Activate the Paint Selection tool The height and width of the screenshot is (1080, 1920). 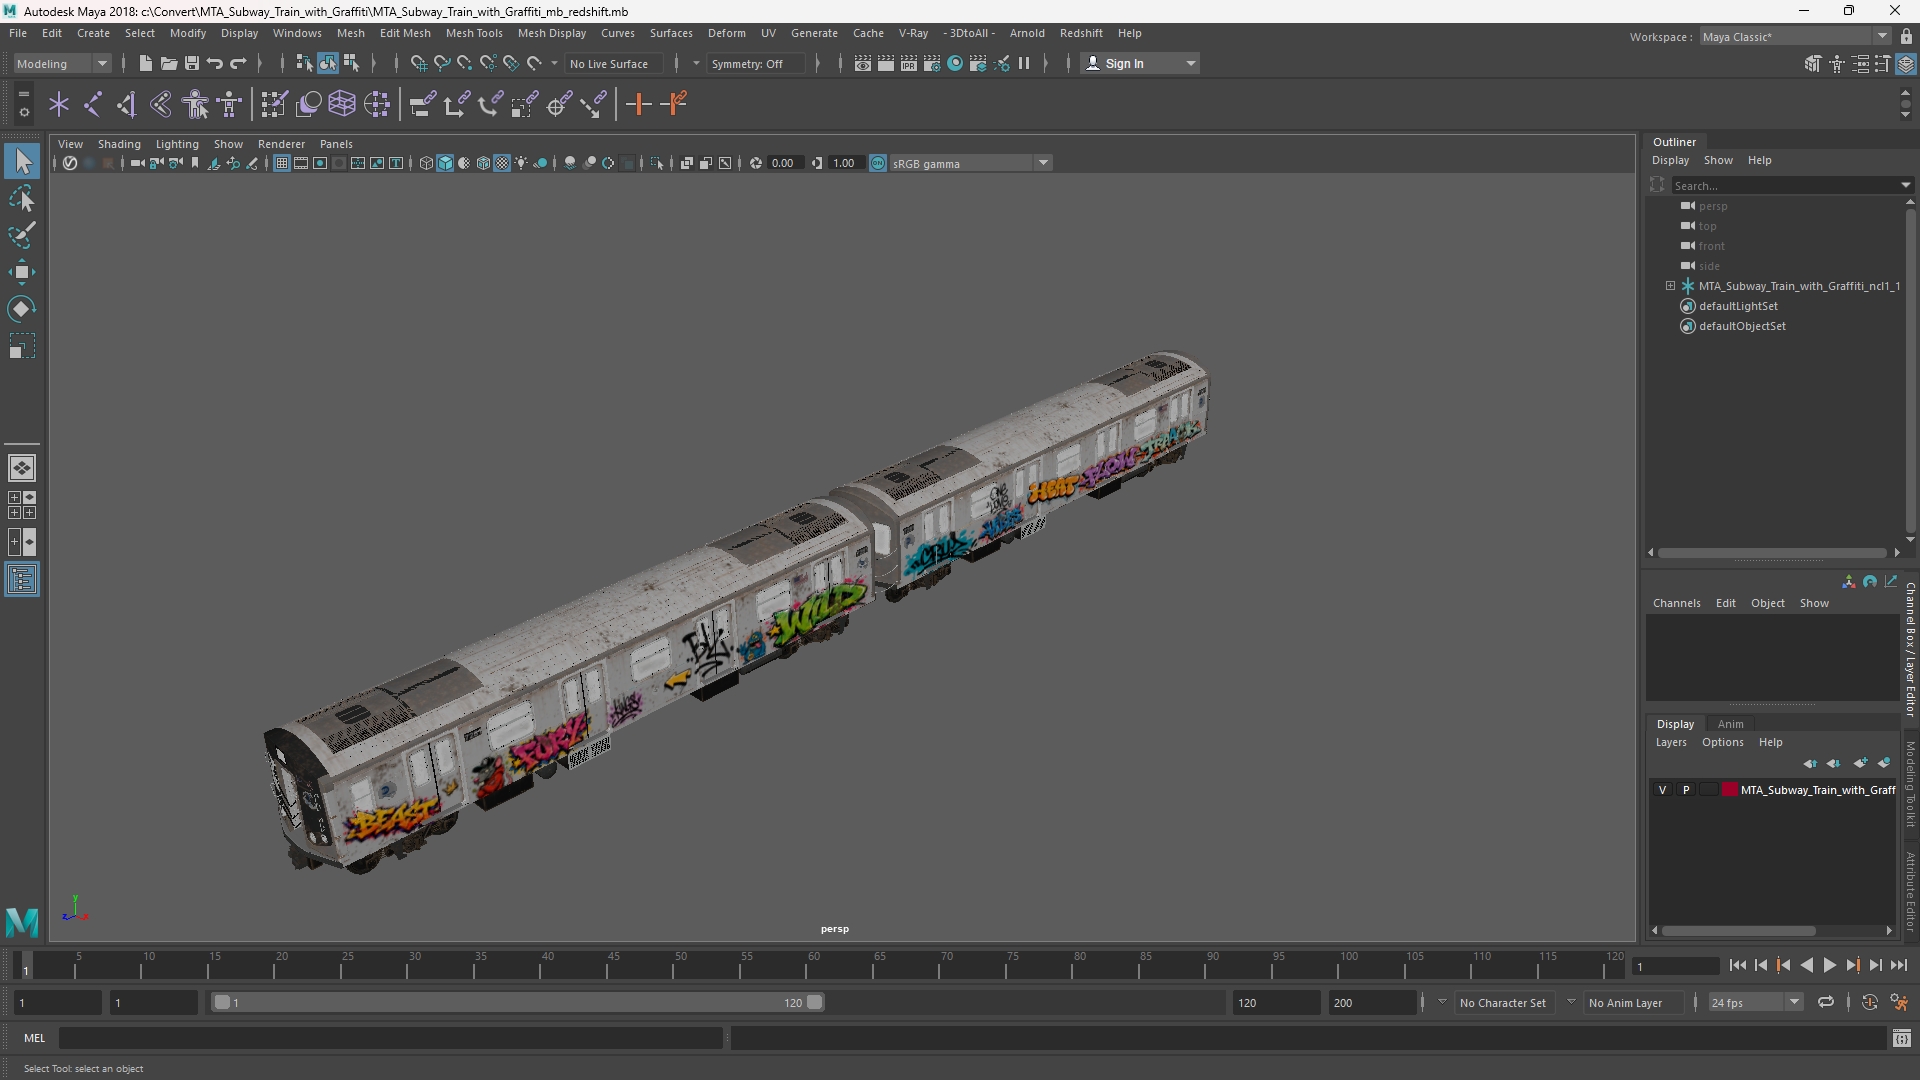pos(22,236)
